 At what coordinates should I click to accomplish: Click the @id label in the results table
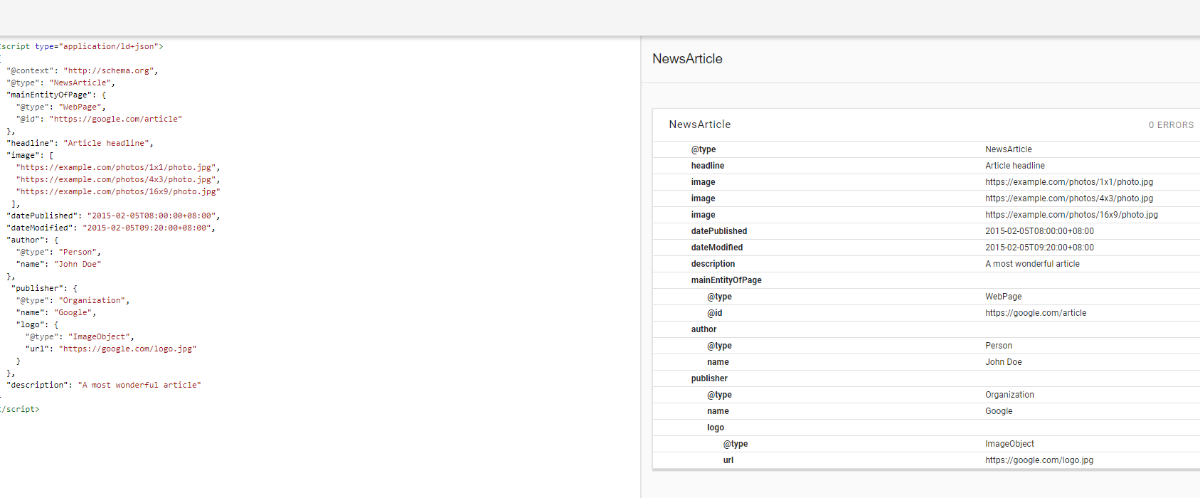point(714,313)
